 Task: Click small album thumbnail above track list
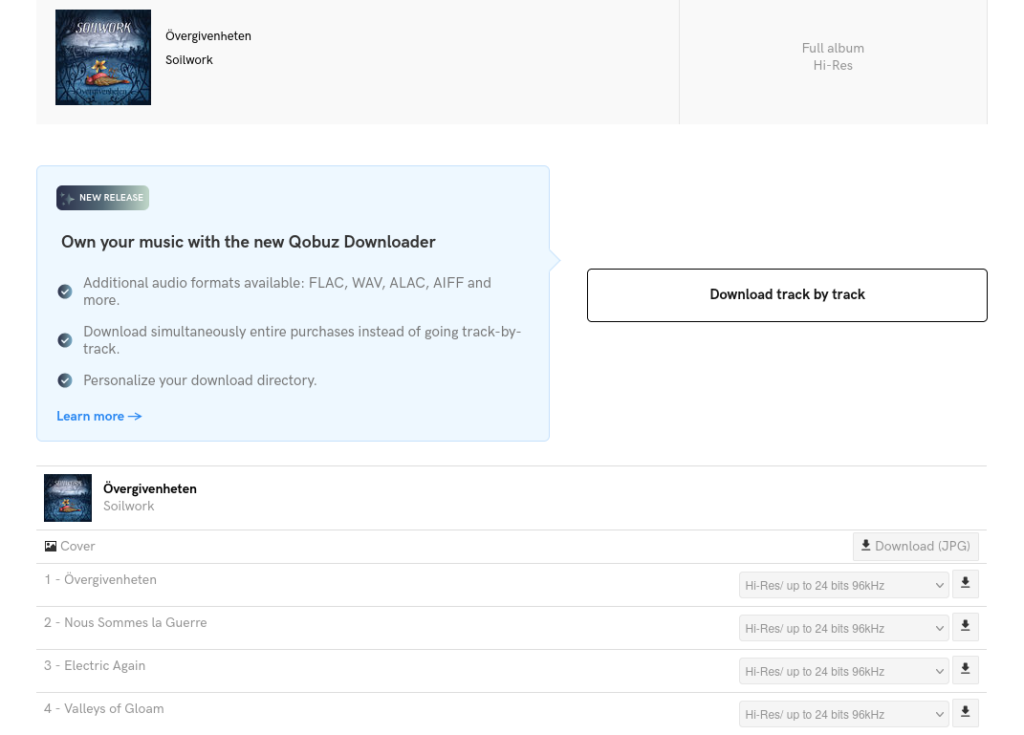point(67,498)
